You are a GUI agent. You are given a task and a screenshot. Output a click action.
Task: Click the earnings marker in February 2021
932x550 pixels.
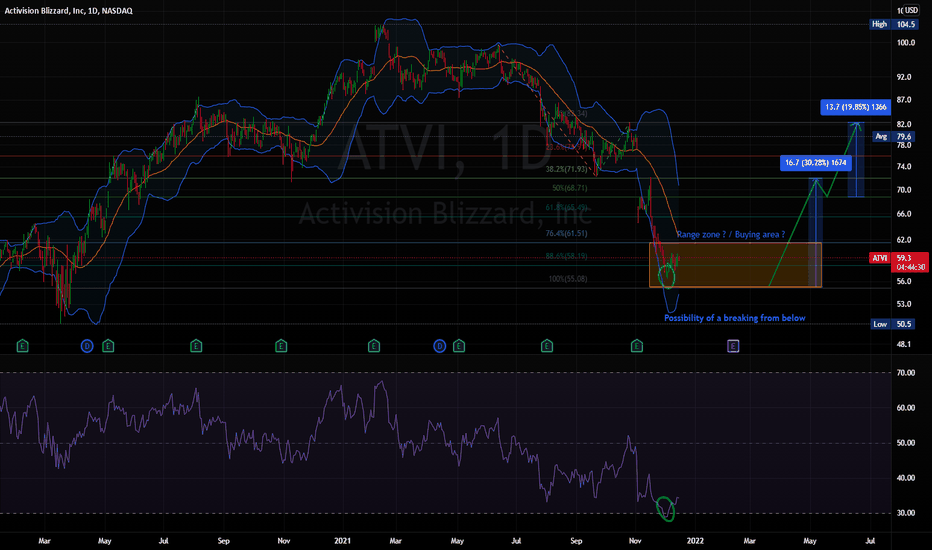(x=374, y=345)
